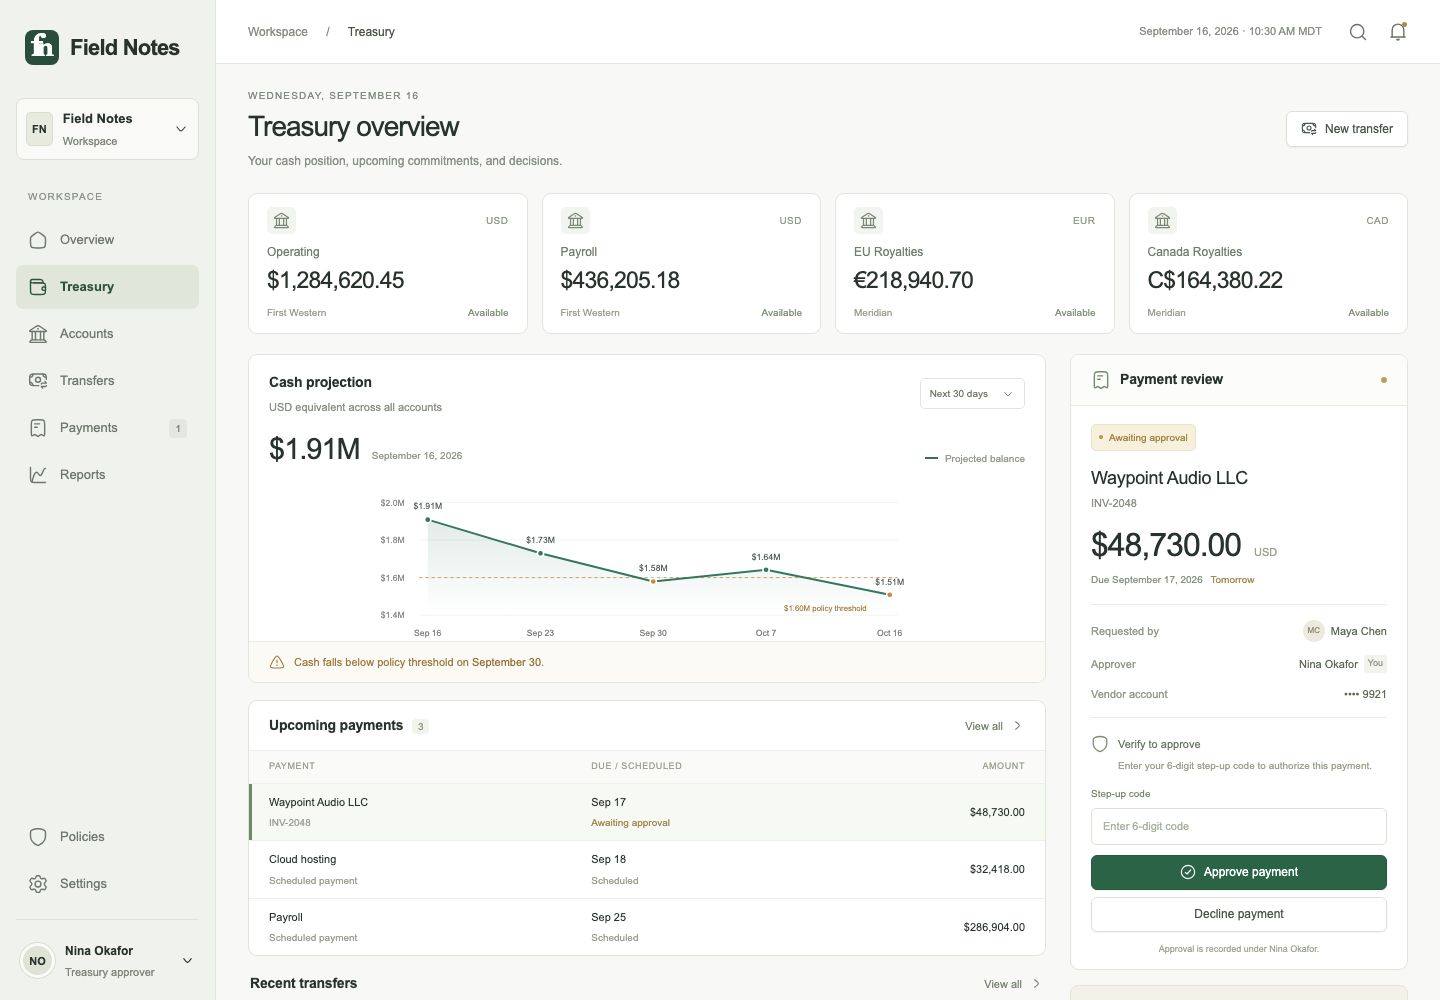Image resolution: width=1440 pixels, height=1000 pixels.
Task: Expand the Field Notes workspace switcher
Action: (107, 129)
